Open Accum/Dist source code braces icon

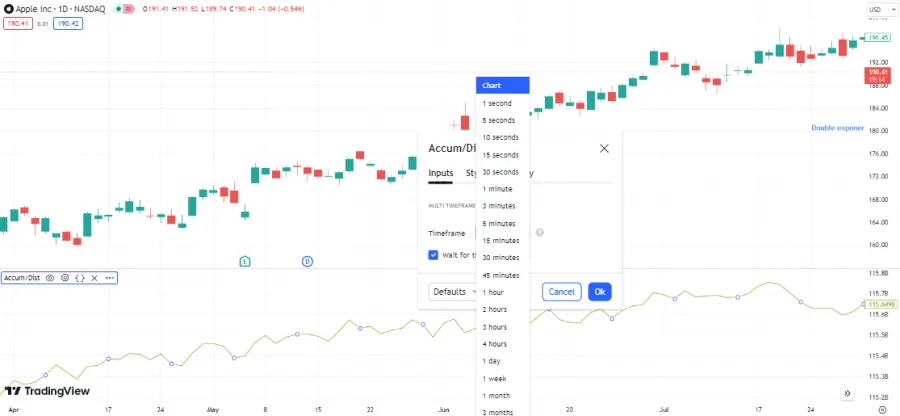[x=80, y=278]
